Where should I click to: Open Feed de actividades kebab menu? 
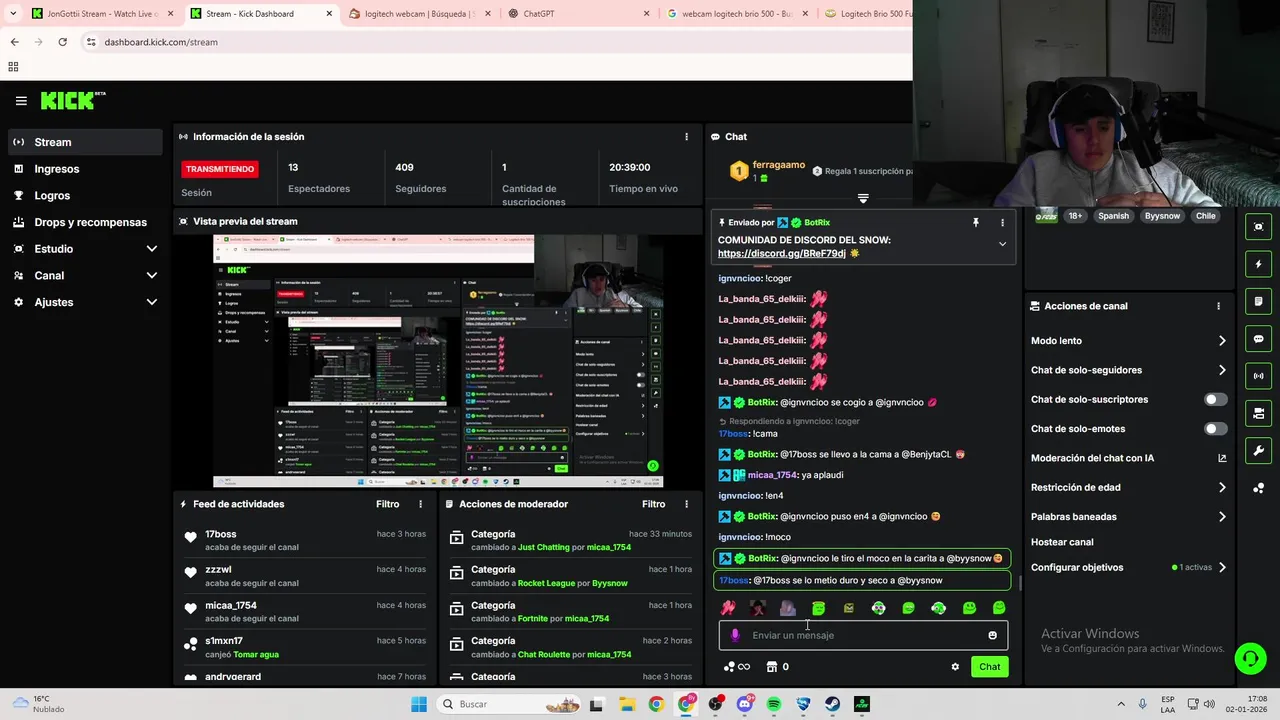[420, 504]
